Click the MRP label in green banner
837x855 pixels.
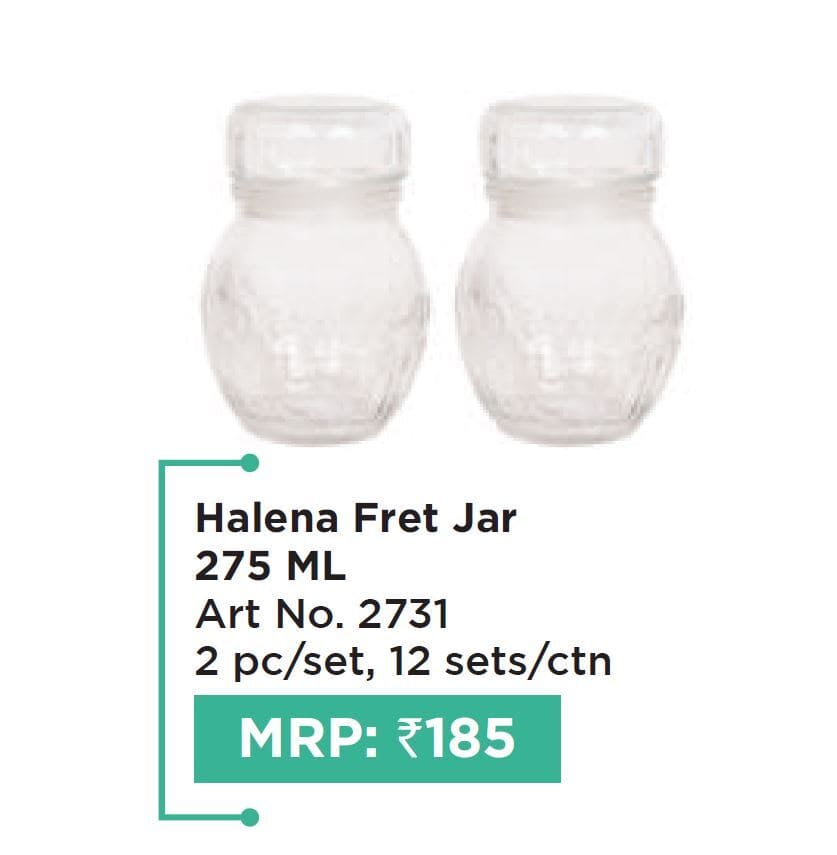click(x=308, y=739)
